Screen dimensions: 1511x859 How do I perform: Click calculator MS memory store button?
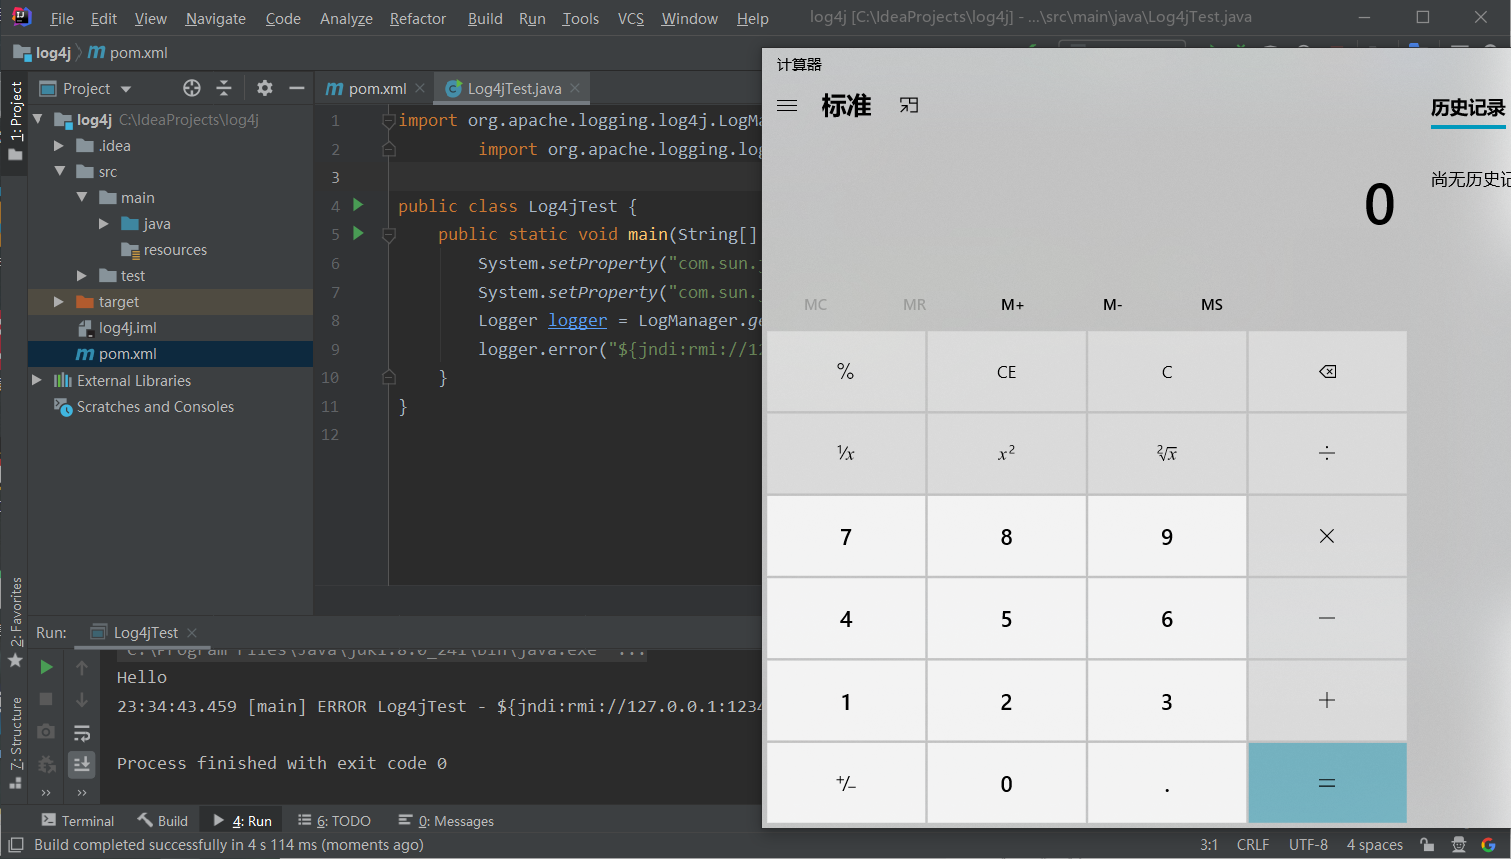(x=1212, y=305)
